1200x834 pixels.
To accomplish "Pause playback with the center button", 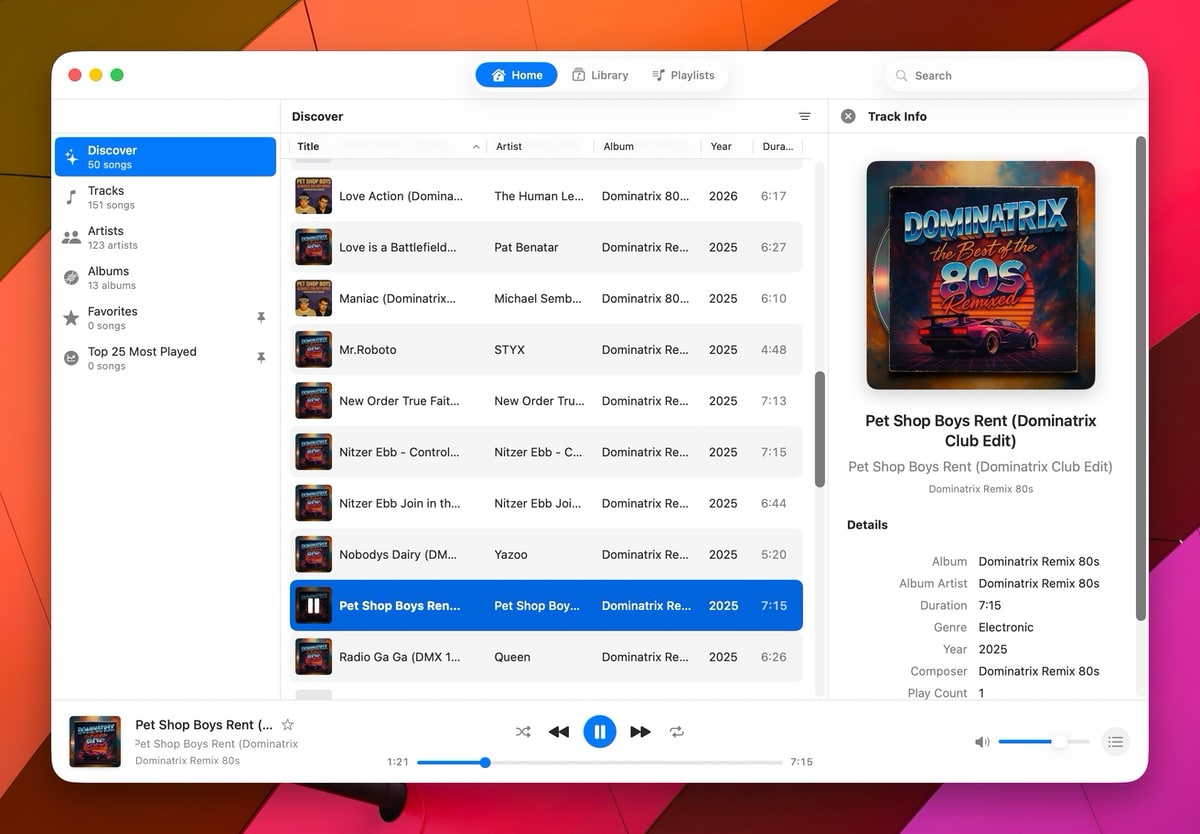I will click(x=600, y=732).
